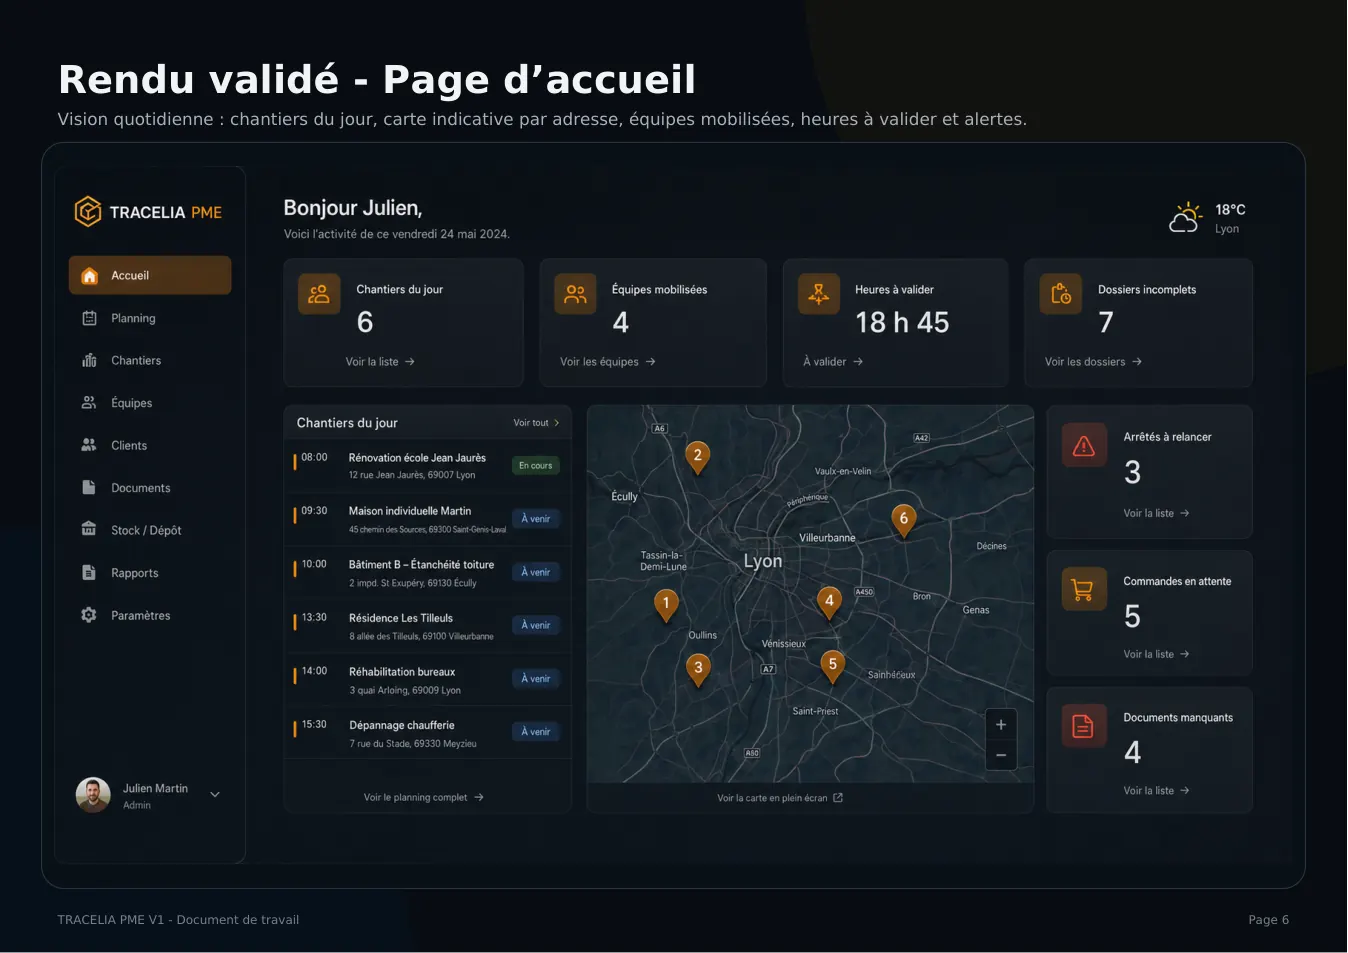This screenshot has width=1348, height=953.
Task: Expand the Julien Martin account chevron
Action: (215, 794)
